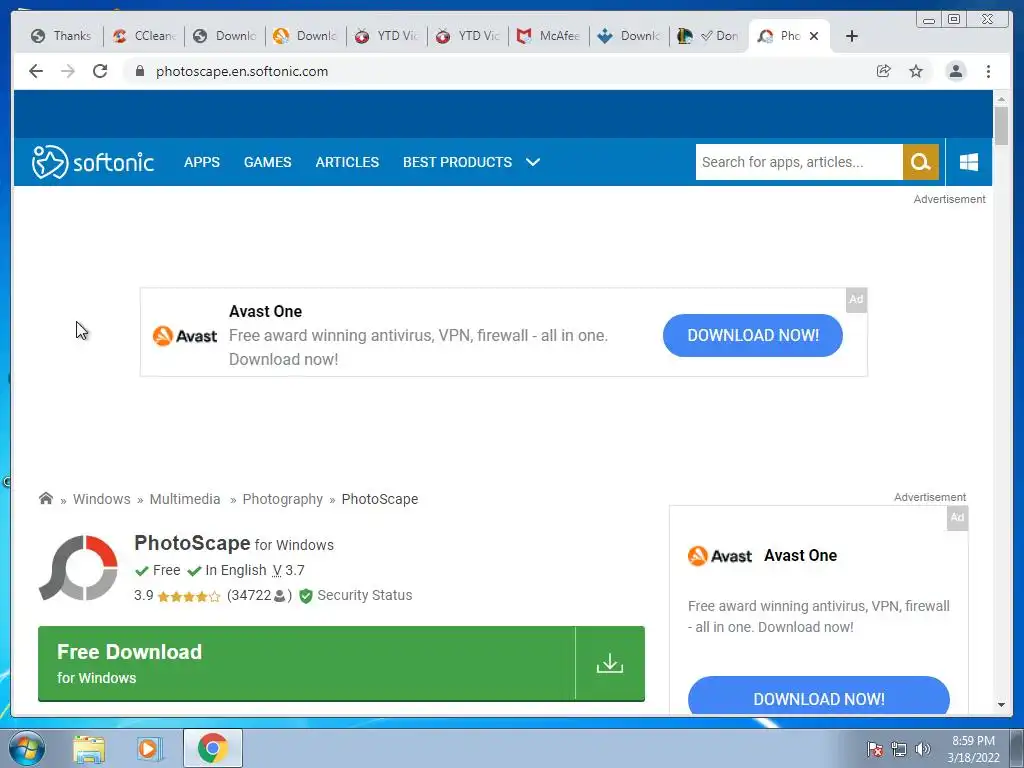This screenshot has height=768, width=1024.
Task: Open a new browser tab
Action: (x=852, y=36)
